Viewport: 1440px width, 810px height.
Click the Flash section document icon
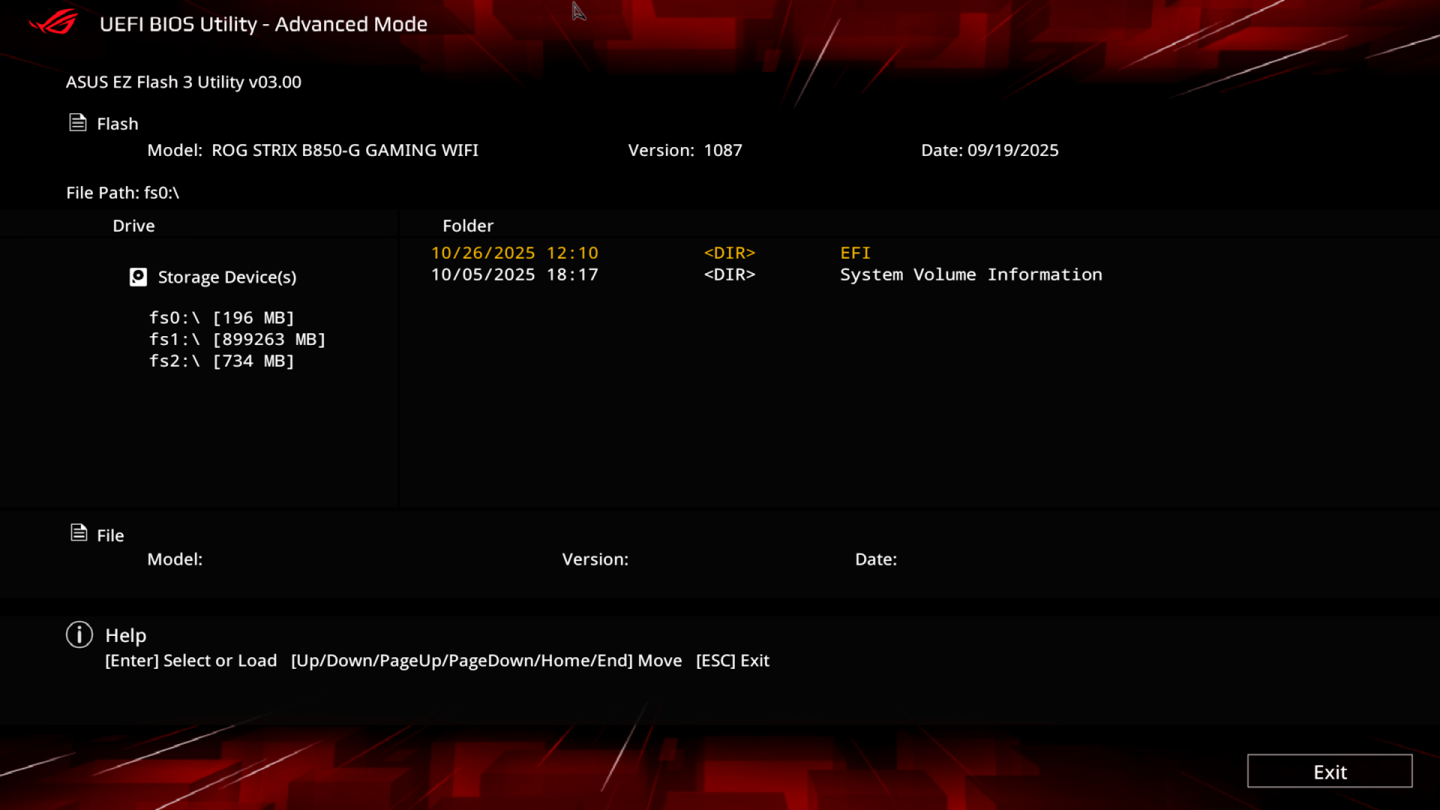[78, 122]
